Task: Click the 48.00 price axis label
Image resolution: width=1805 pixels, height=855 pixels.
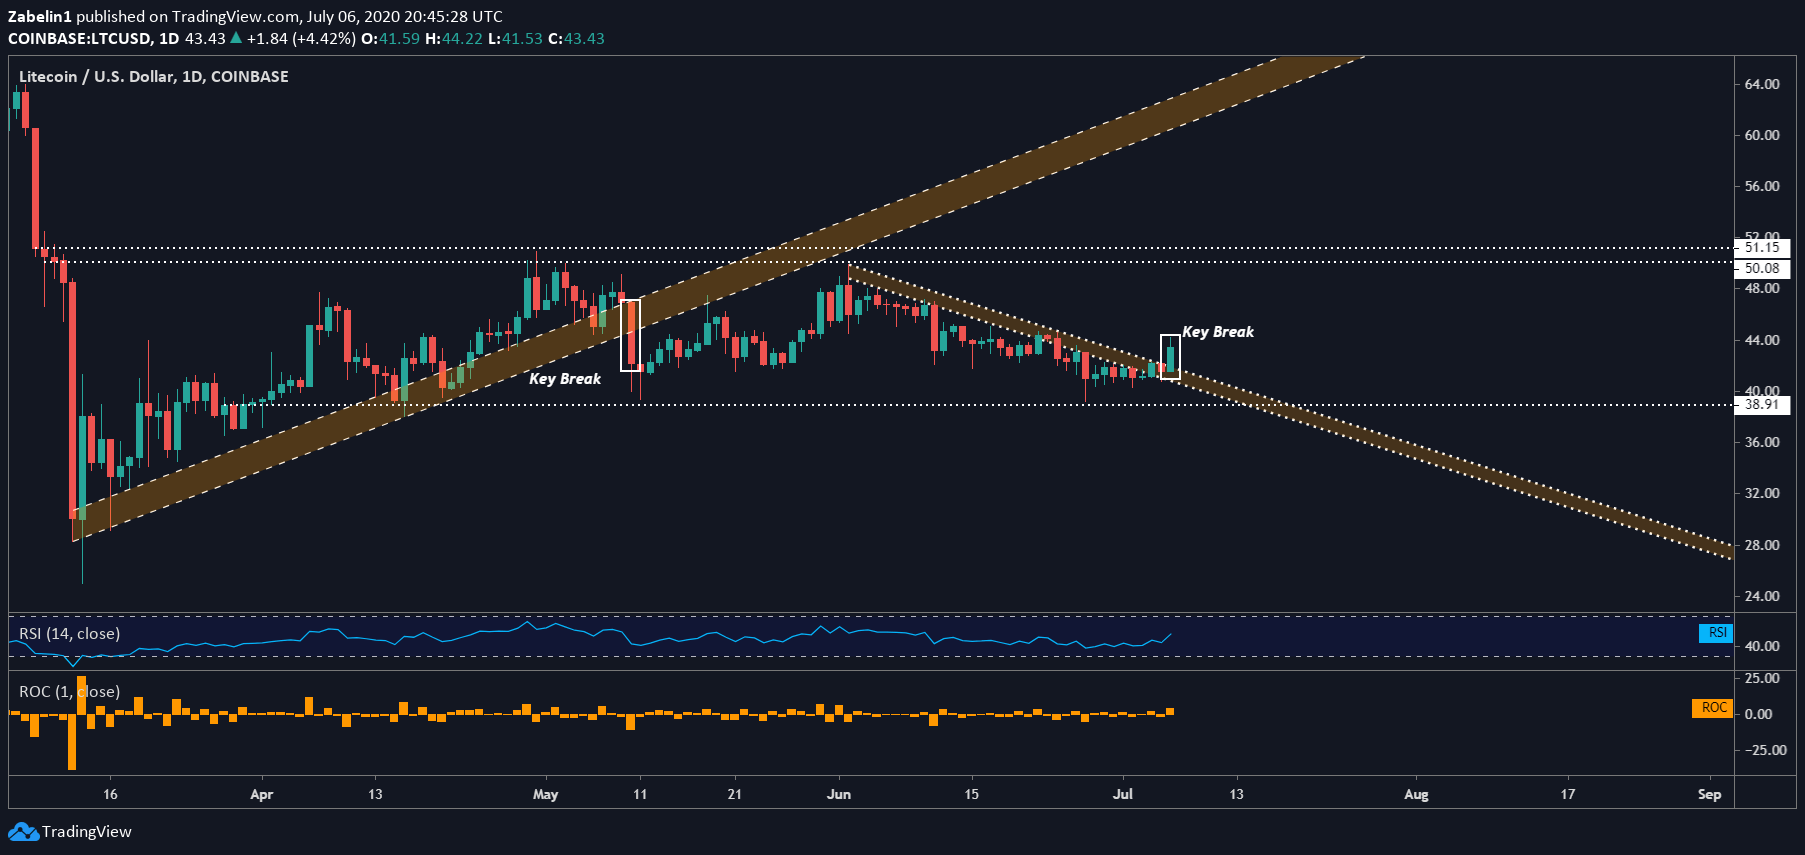Action: (1762, 288)
